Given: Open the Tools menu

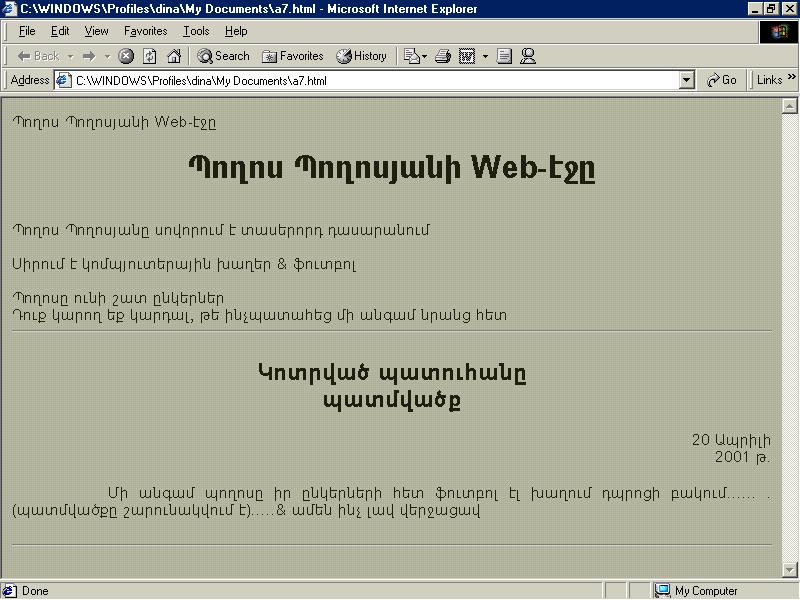Looking at the screenshot, I should pos(196,31).
